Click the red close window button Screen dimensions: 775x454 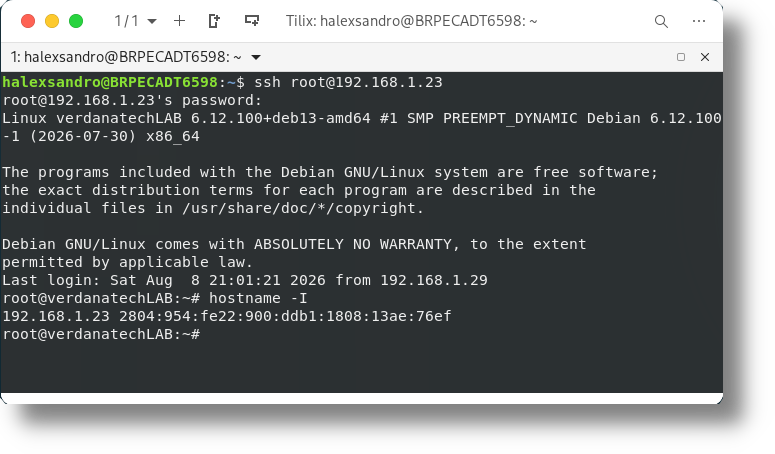click(x=28, y=21)
